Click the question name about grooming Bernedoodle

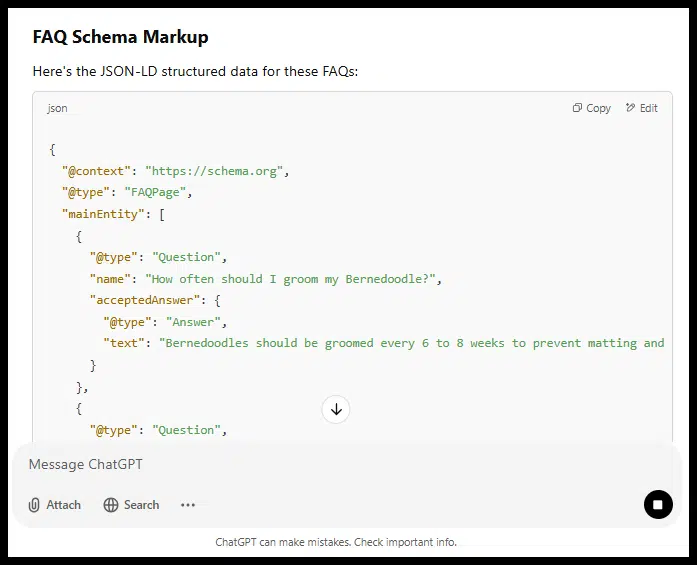pyautogui.click(x=290, y=279)
